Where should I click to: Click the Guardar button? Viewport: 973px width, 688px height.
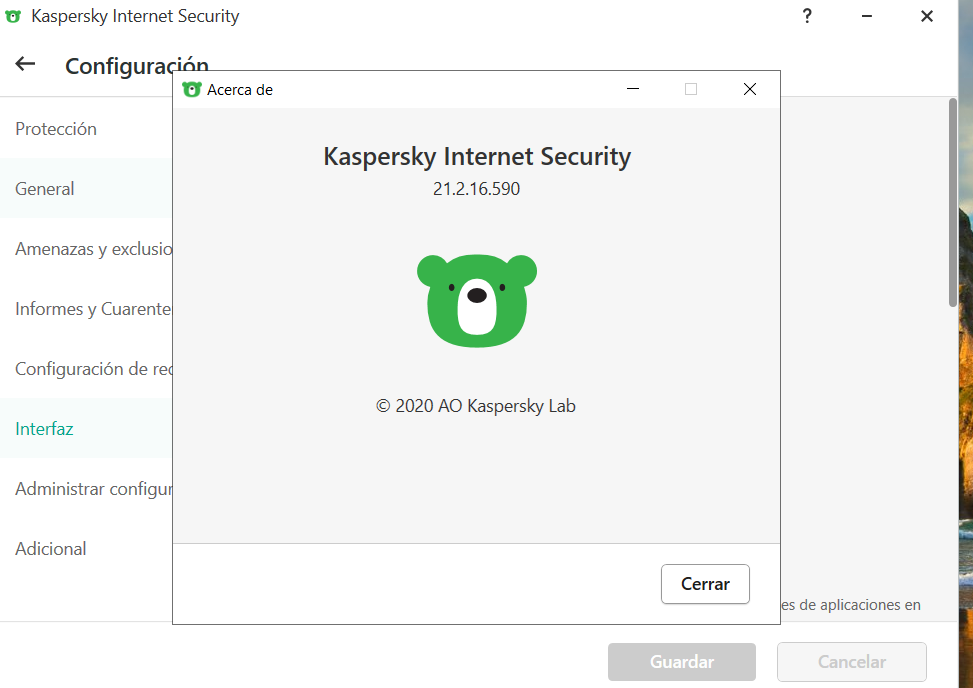coord(682,662)
